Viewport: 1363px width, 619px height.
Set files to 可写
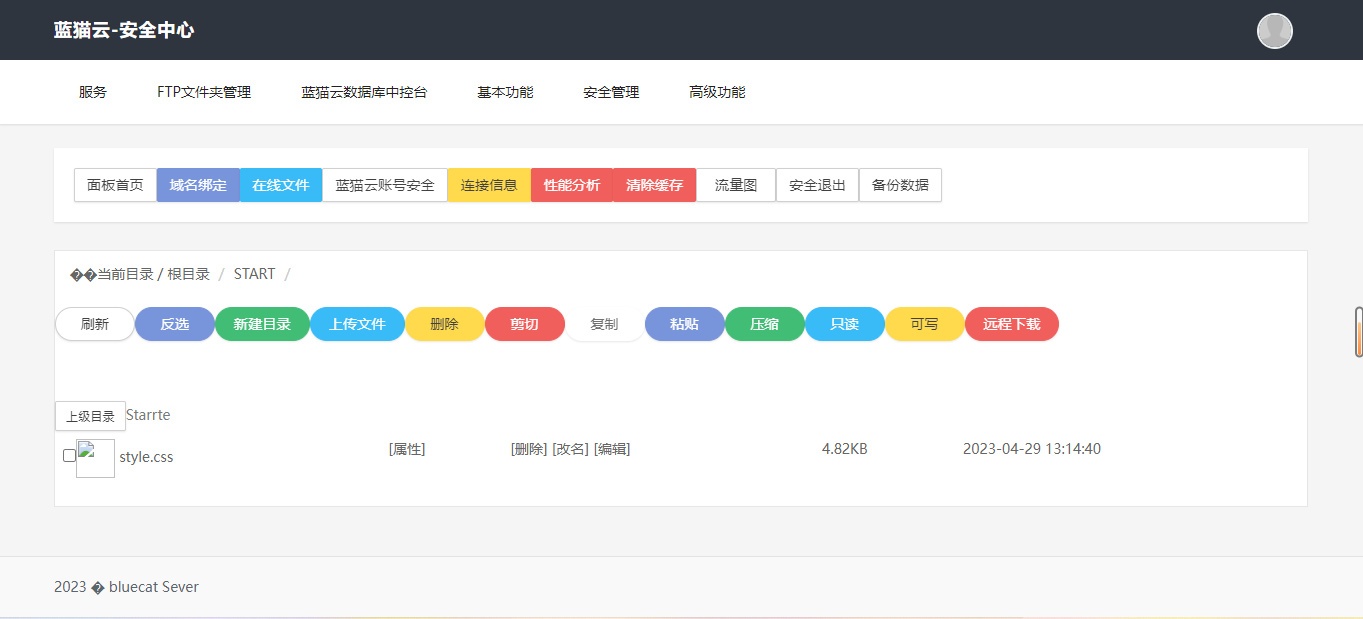pyautogui.click(x=925, y=324)
